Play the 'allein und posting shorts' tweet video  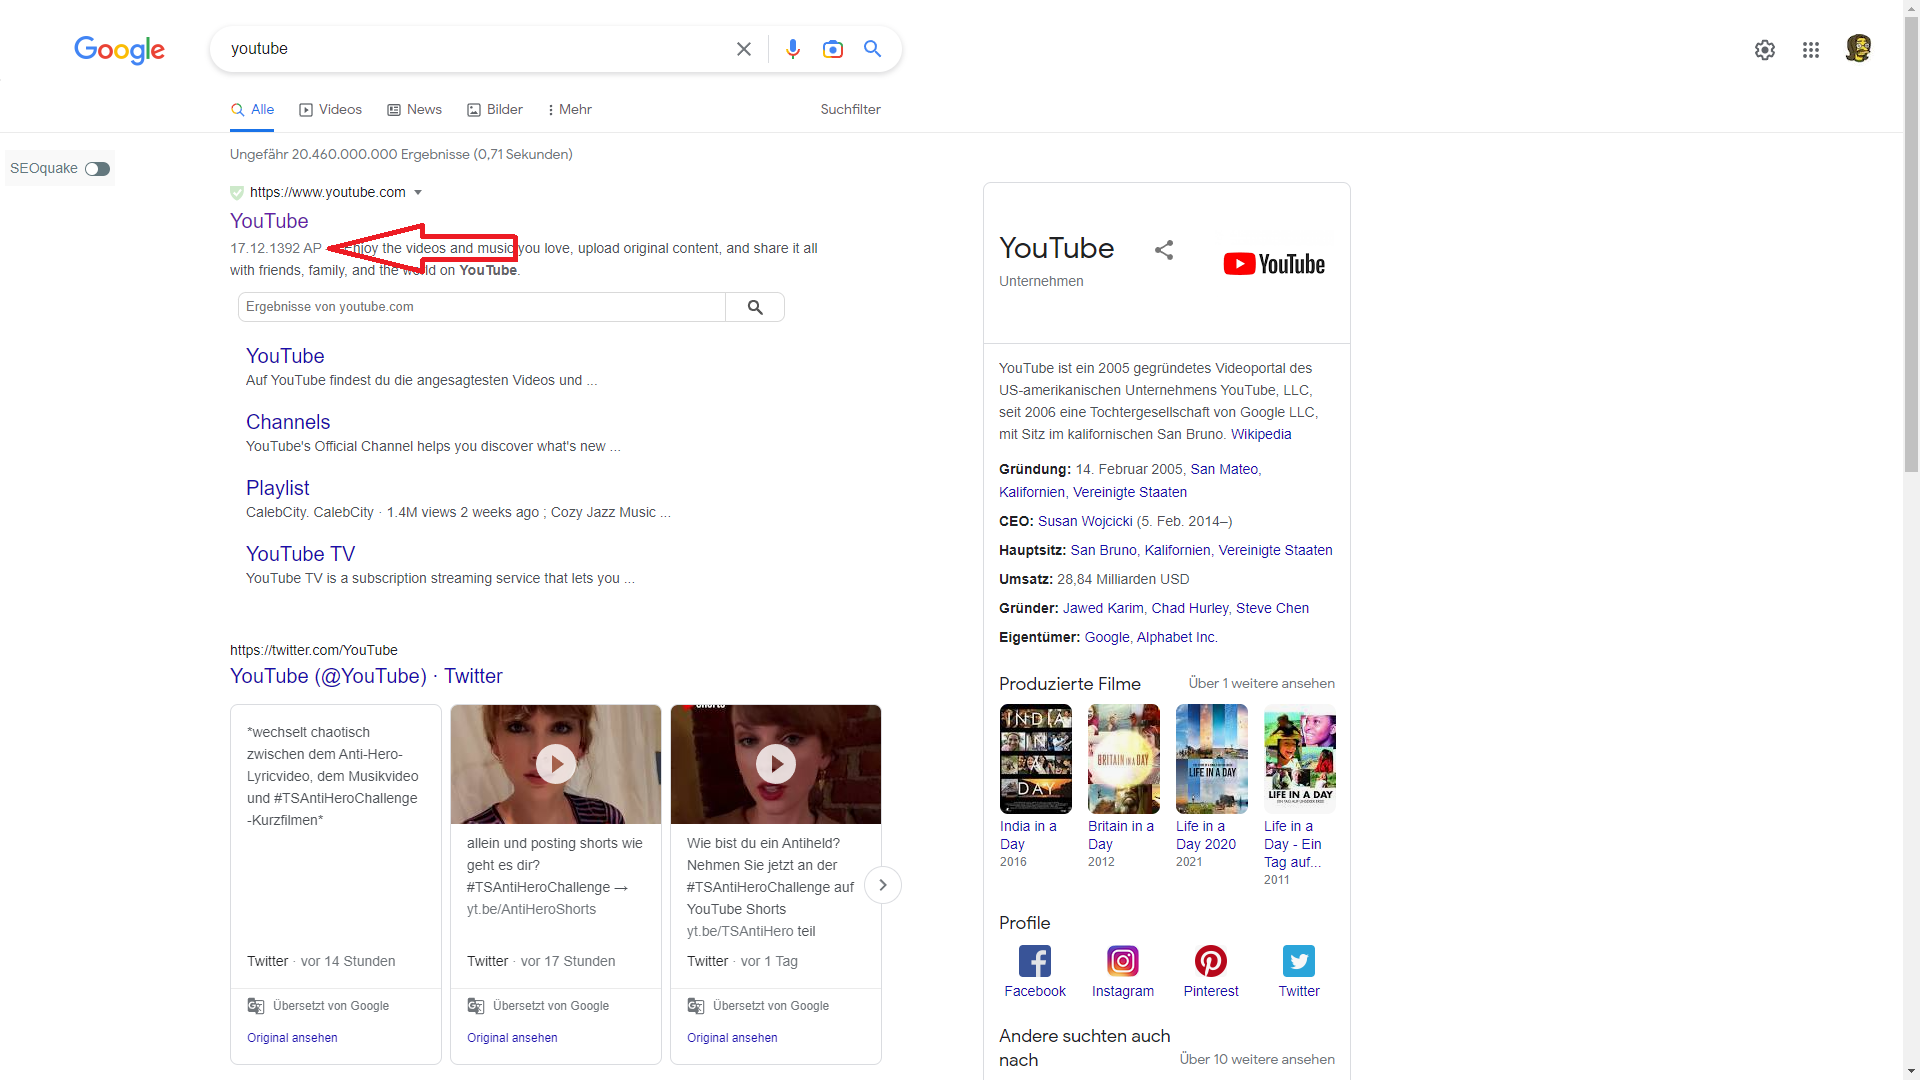pyautogui.click(x=556, y=764)
